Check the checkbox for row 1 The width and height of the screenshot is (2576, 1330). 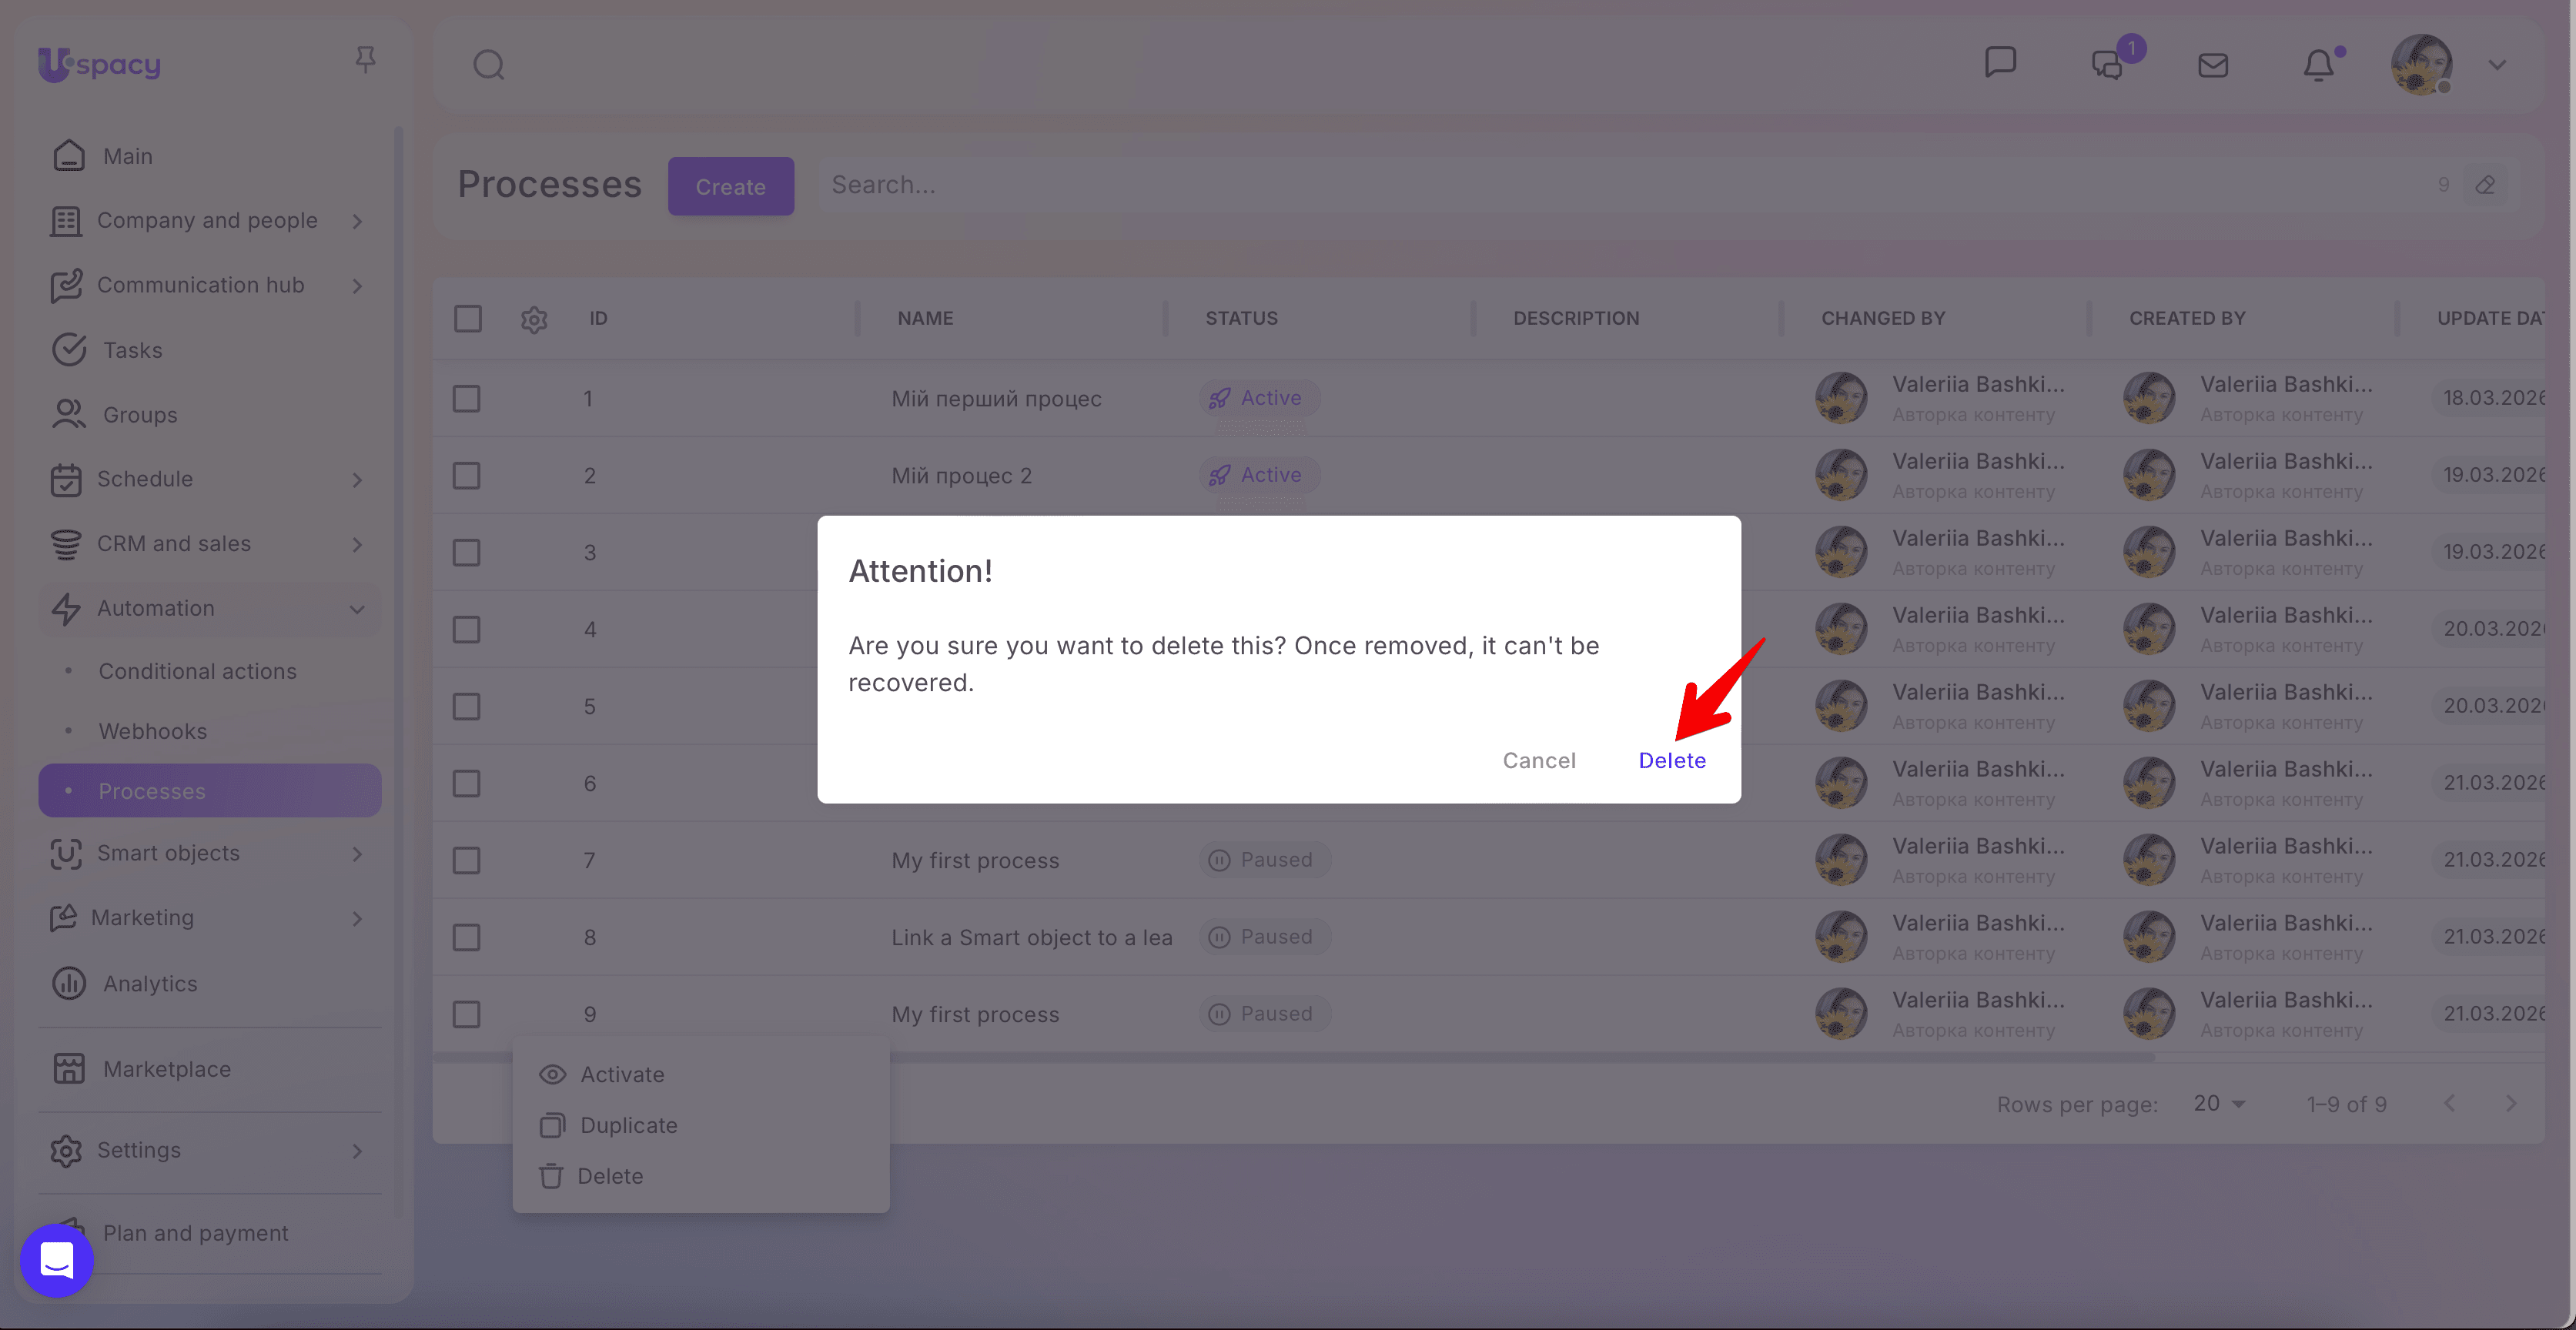click(467, 398)
